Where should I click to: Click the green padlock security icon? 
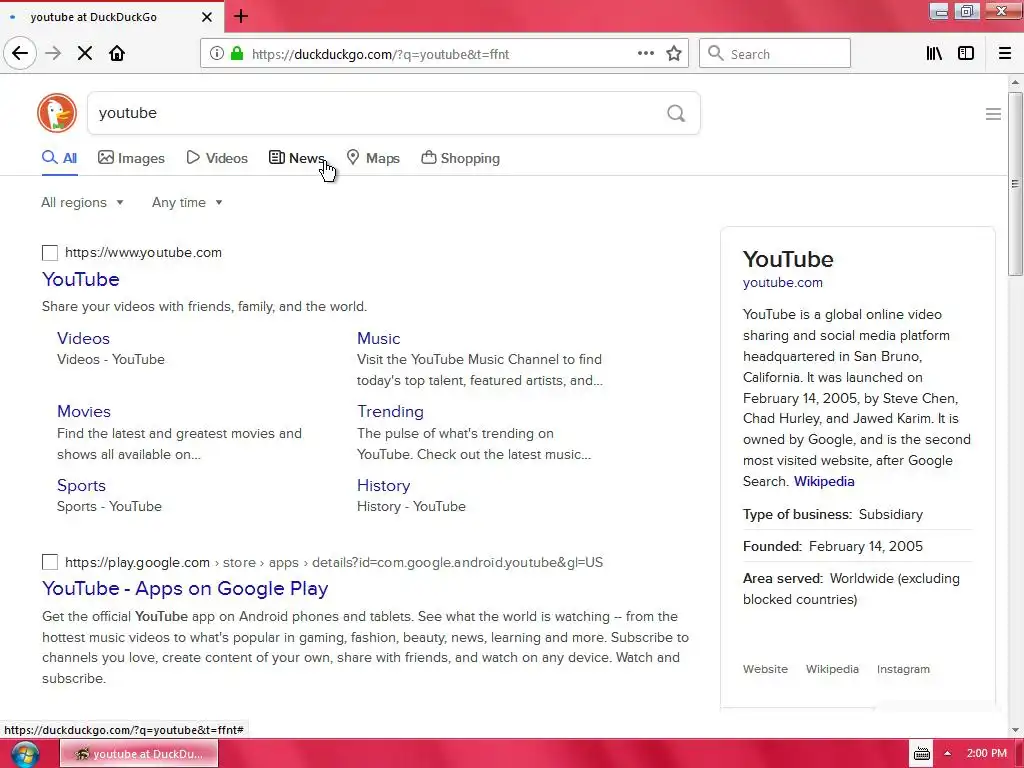point(237,54)
